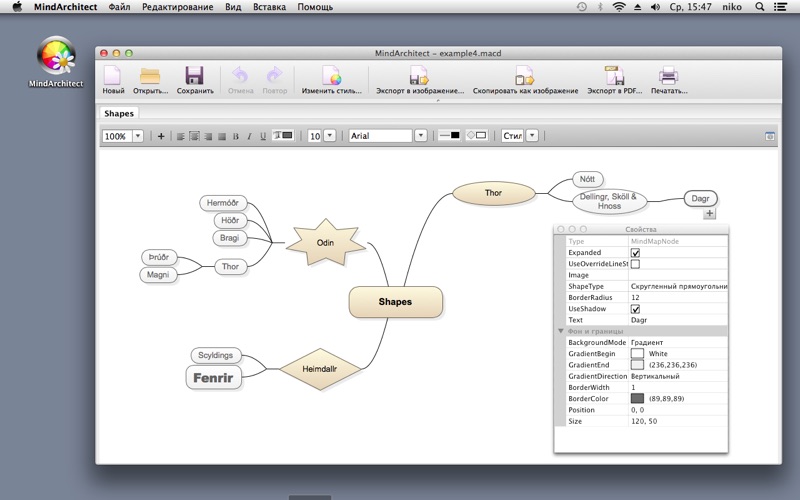Edit the BorderRadius value 12
This screenshot has height=500, width=800.
[678, 297]
